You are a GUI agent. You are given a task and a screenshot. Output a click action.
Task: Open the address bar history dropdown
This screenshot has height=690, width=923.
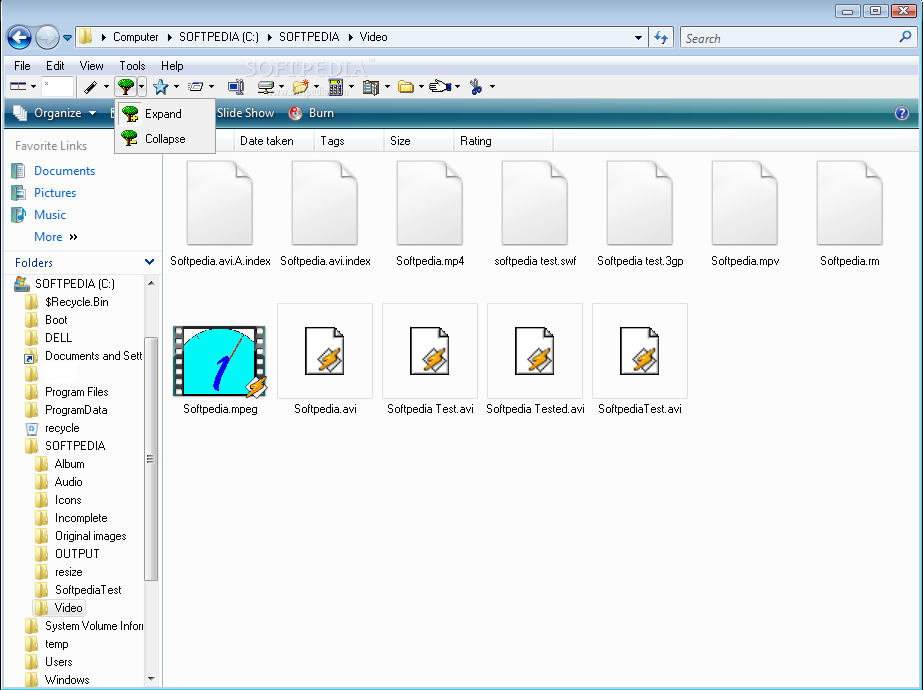(638, 38)
